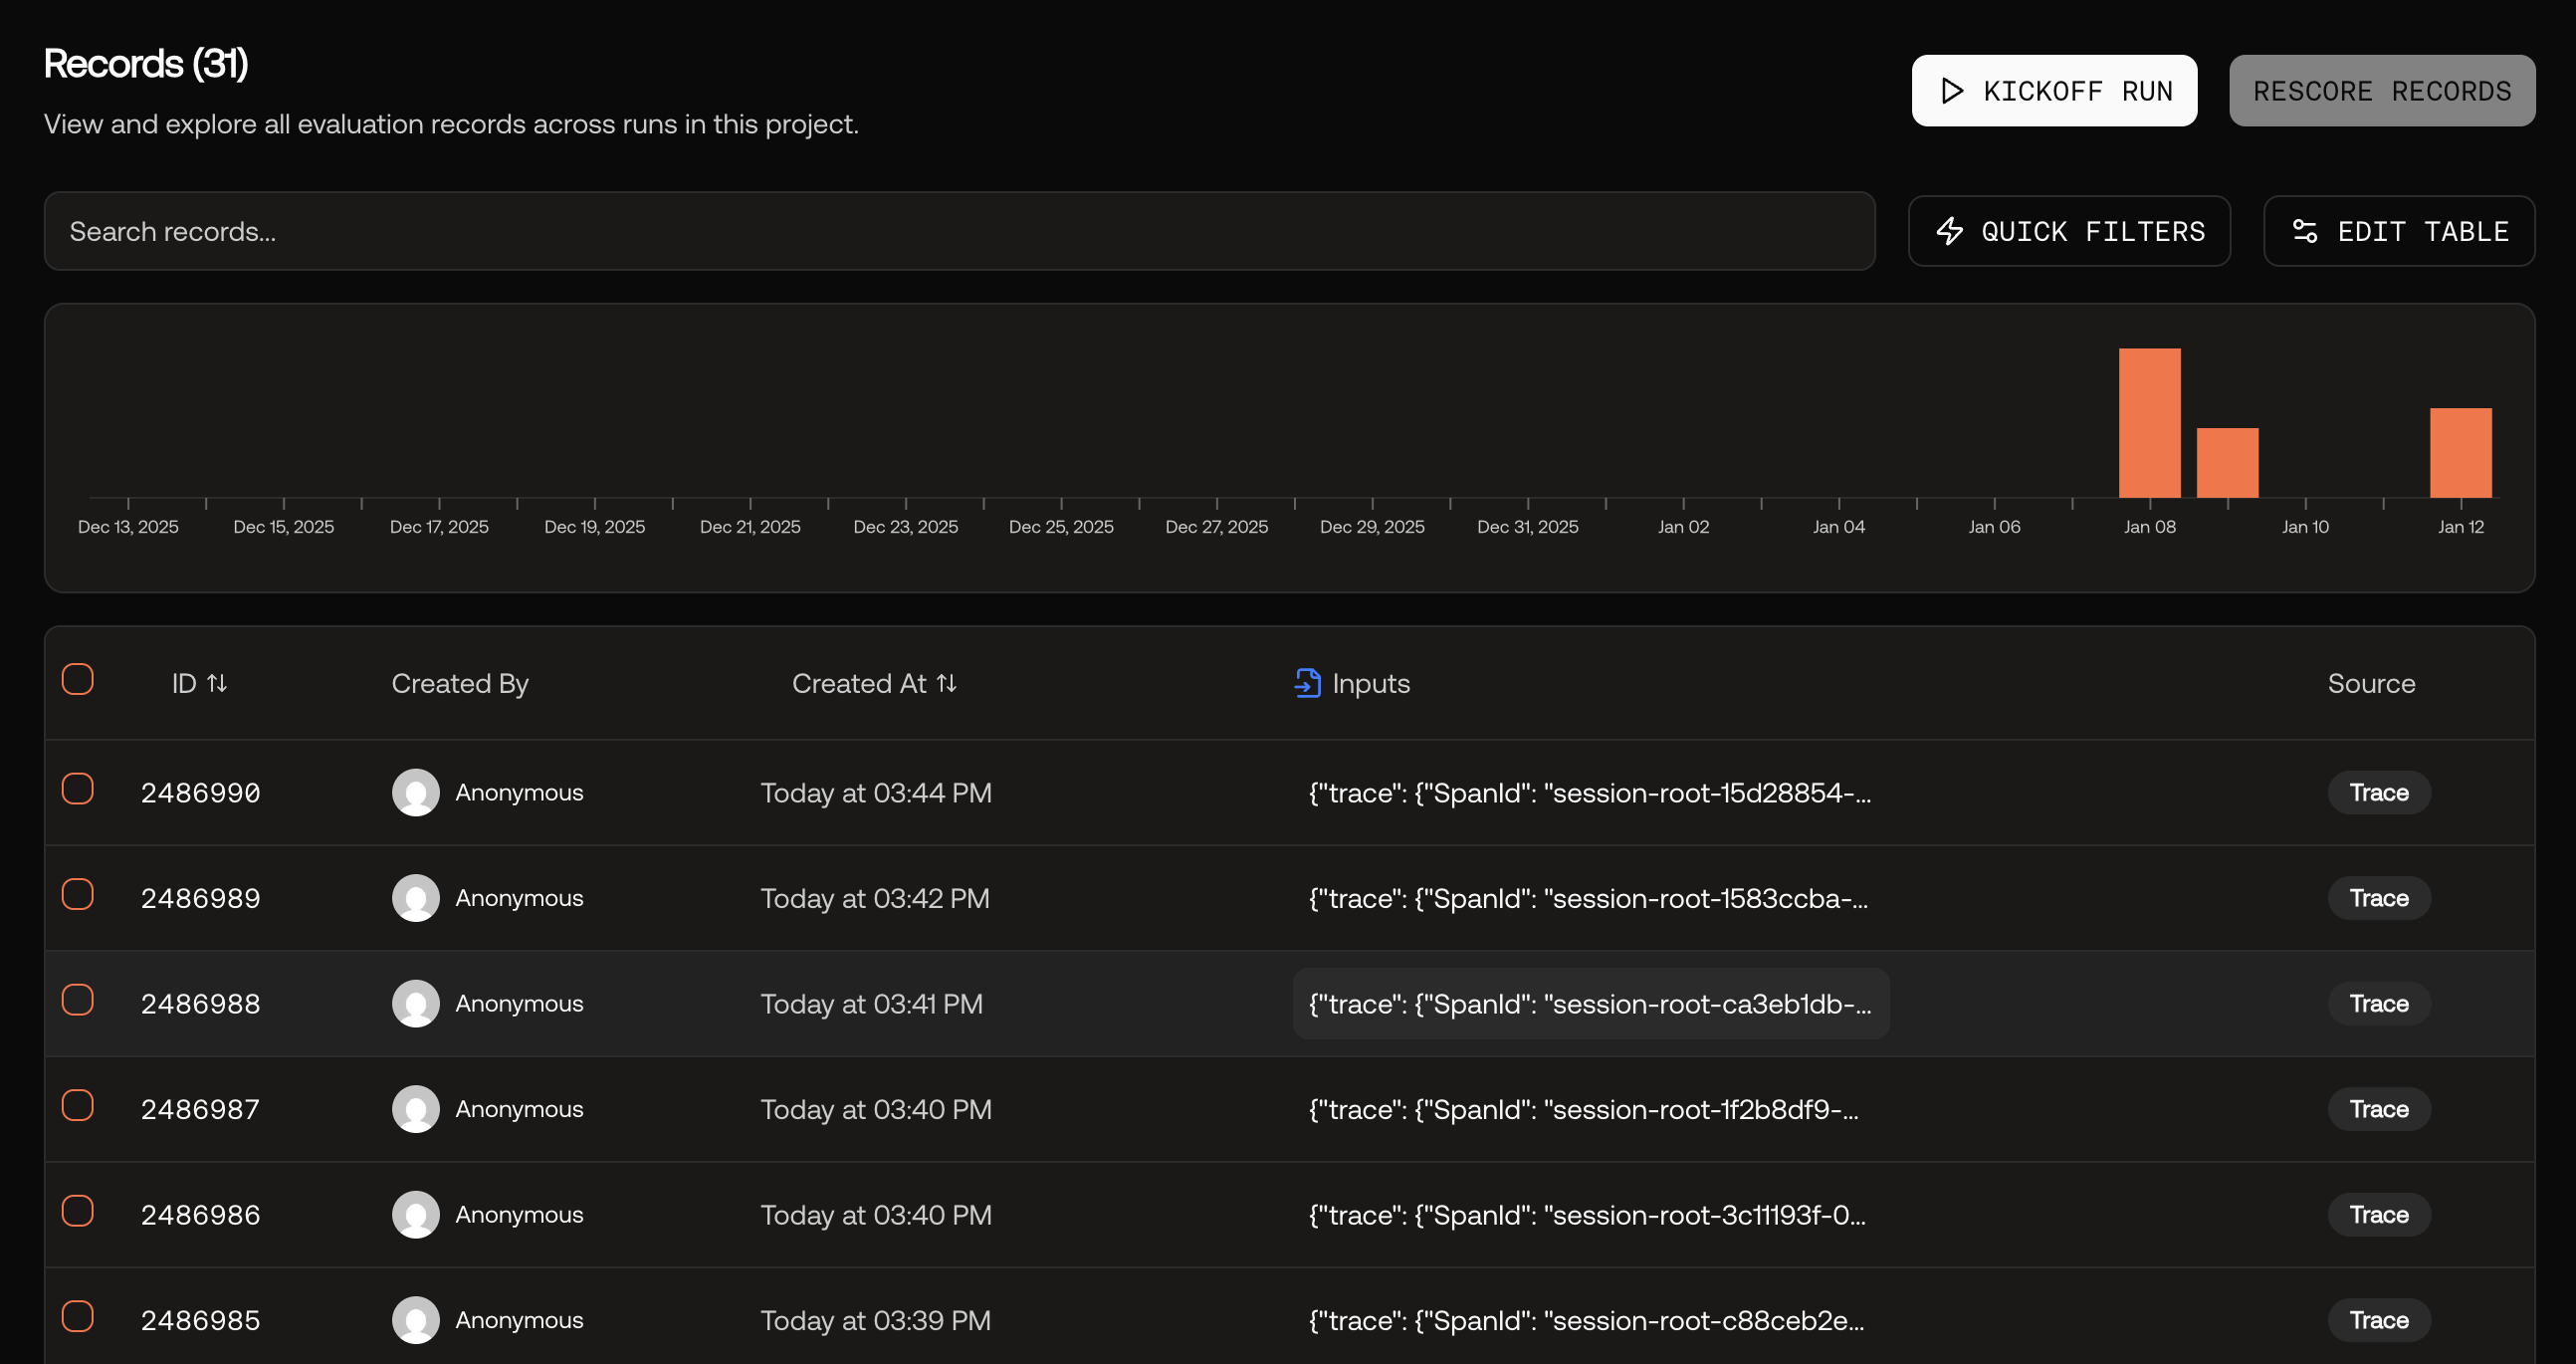
Task: Click 'Today at 03:41 PM' timestamp
Action: click(871, 1004)
